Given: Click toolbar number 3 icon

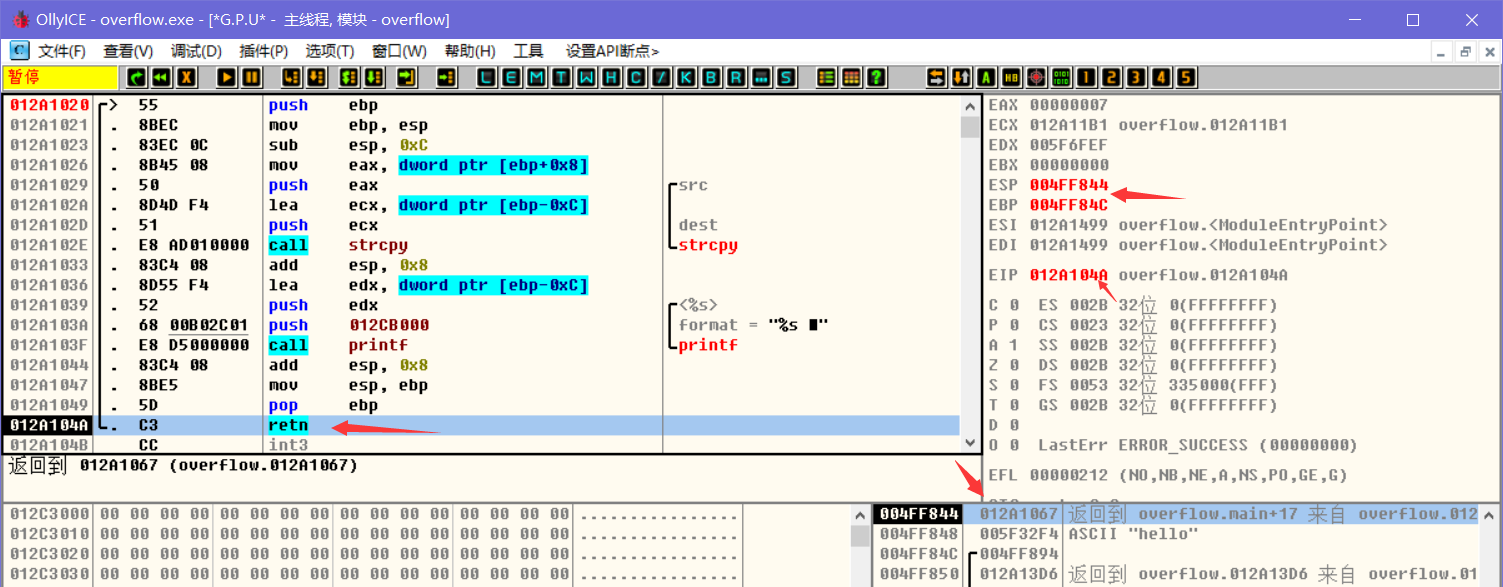Looking at the screenshot, I should point(1137,77).
